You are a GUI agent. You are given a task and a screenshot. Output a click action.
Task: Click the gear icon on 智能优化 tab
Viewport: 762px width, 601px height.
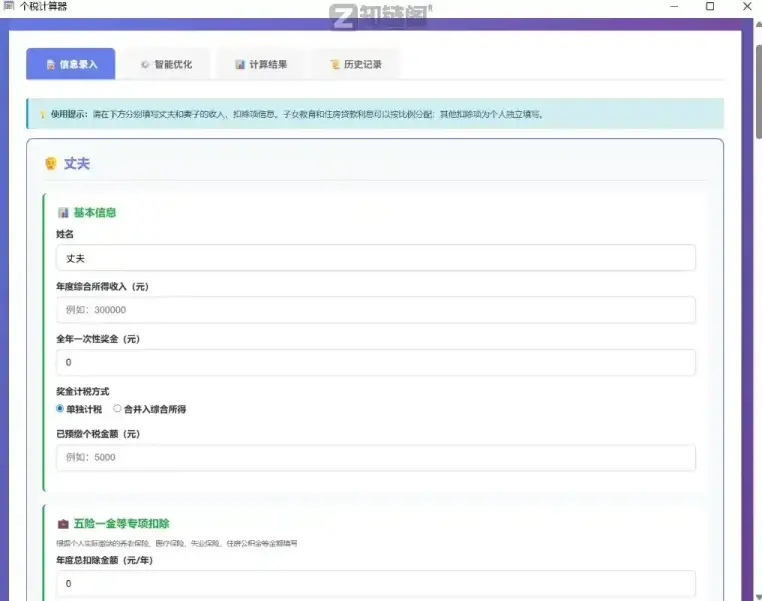[x=144, y=65]
